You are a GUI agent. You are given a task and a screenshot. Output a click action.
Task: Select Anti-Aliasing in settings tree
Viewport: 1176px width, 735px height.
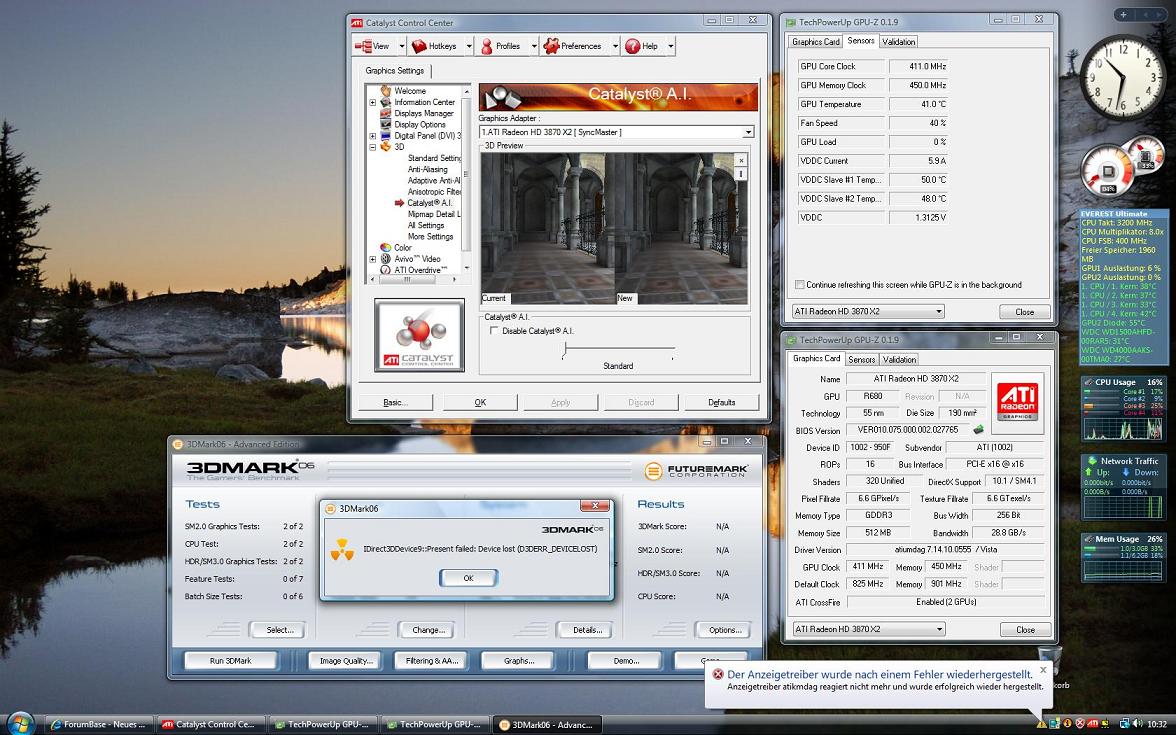(x=428, y=170)
